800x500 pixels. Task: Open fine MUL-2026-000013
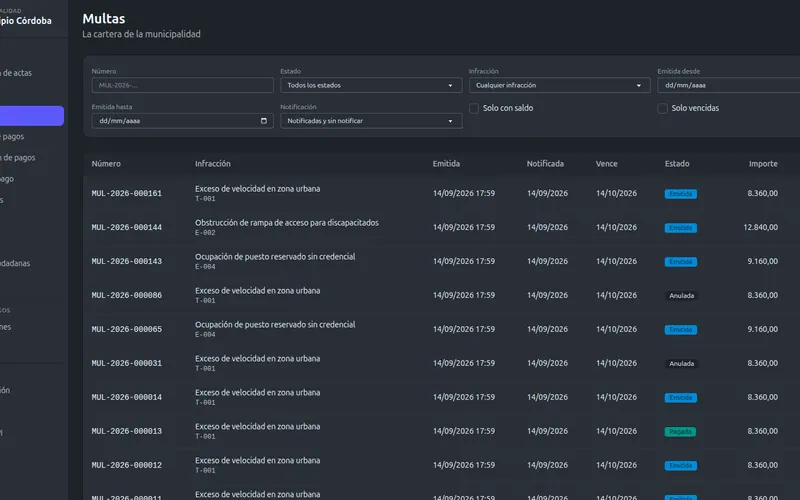(127, 431)
